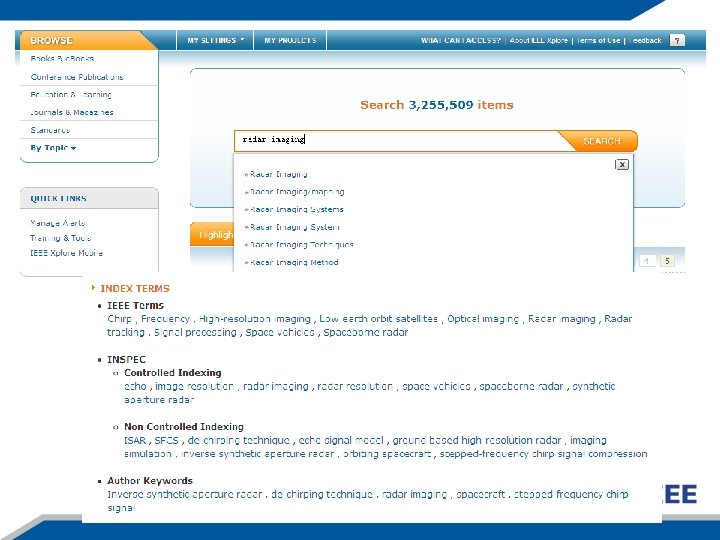Open the Manage Alerts quick link
720x540 pixels.
(57, 223)
